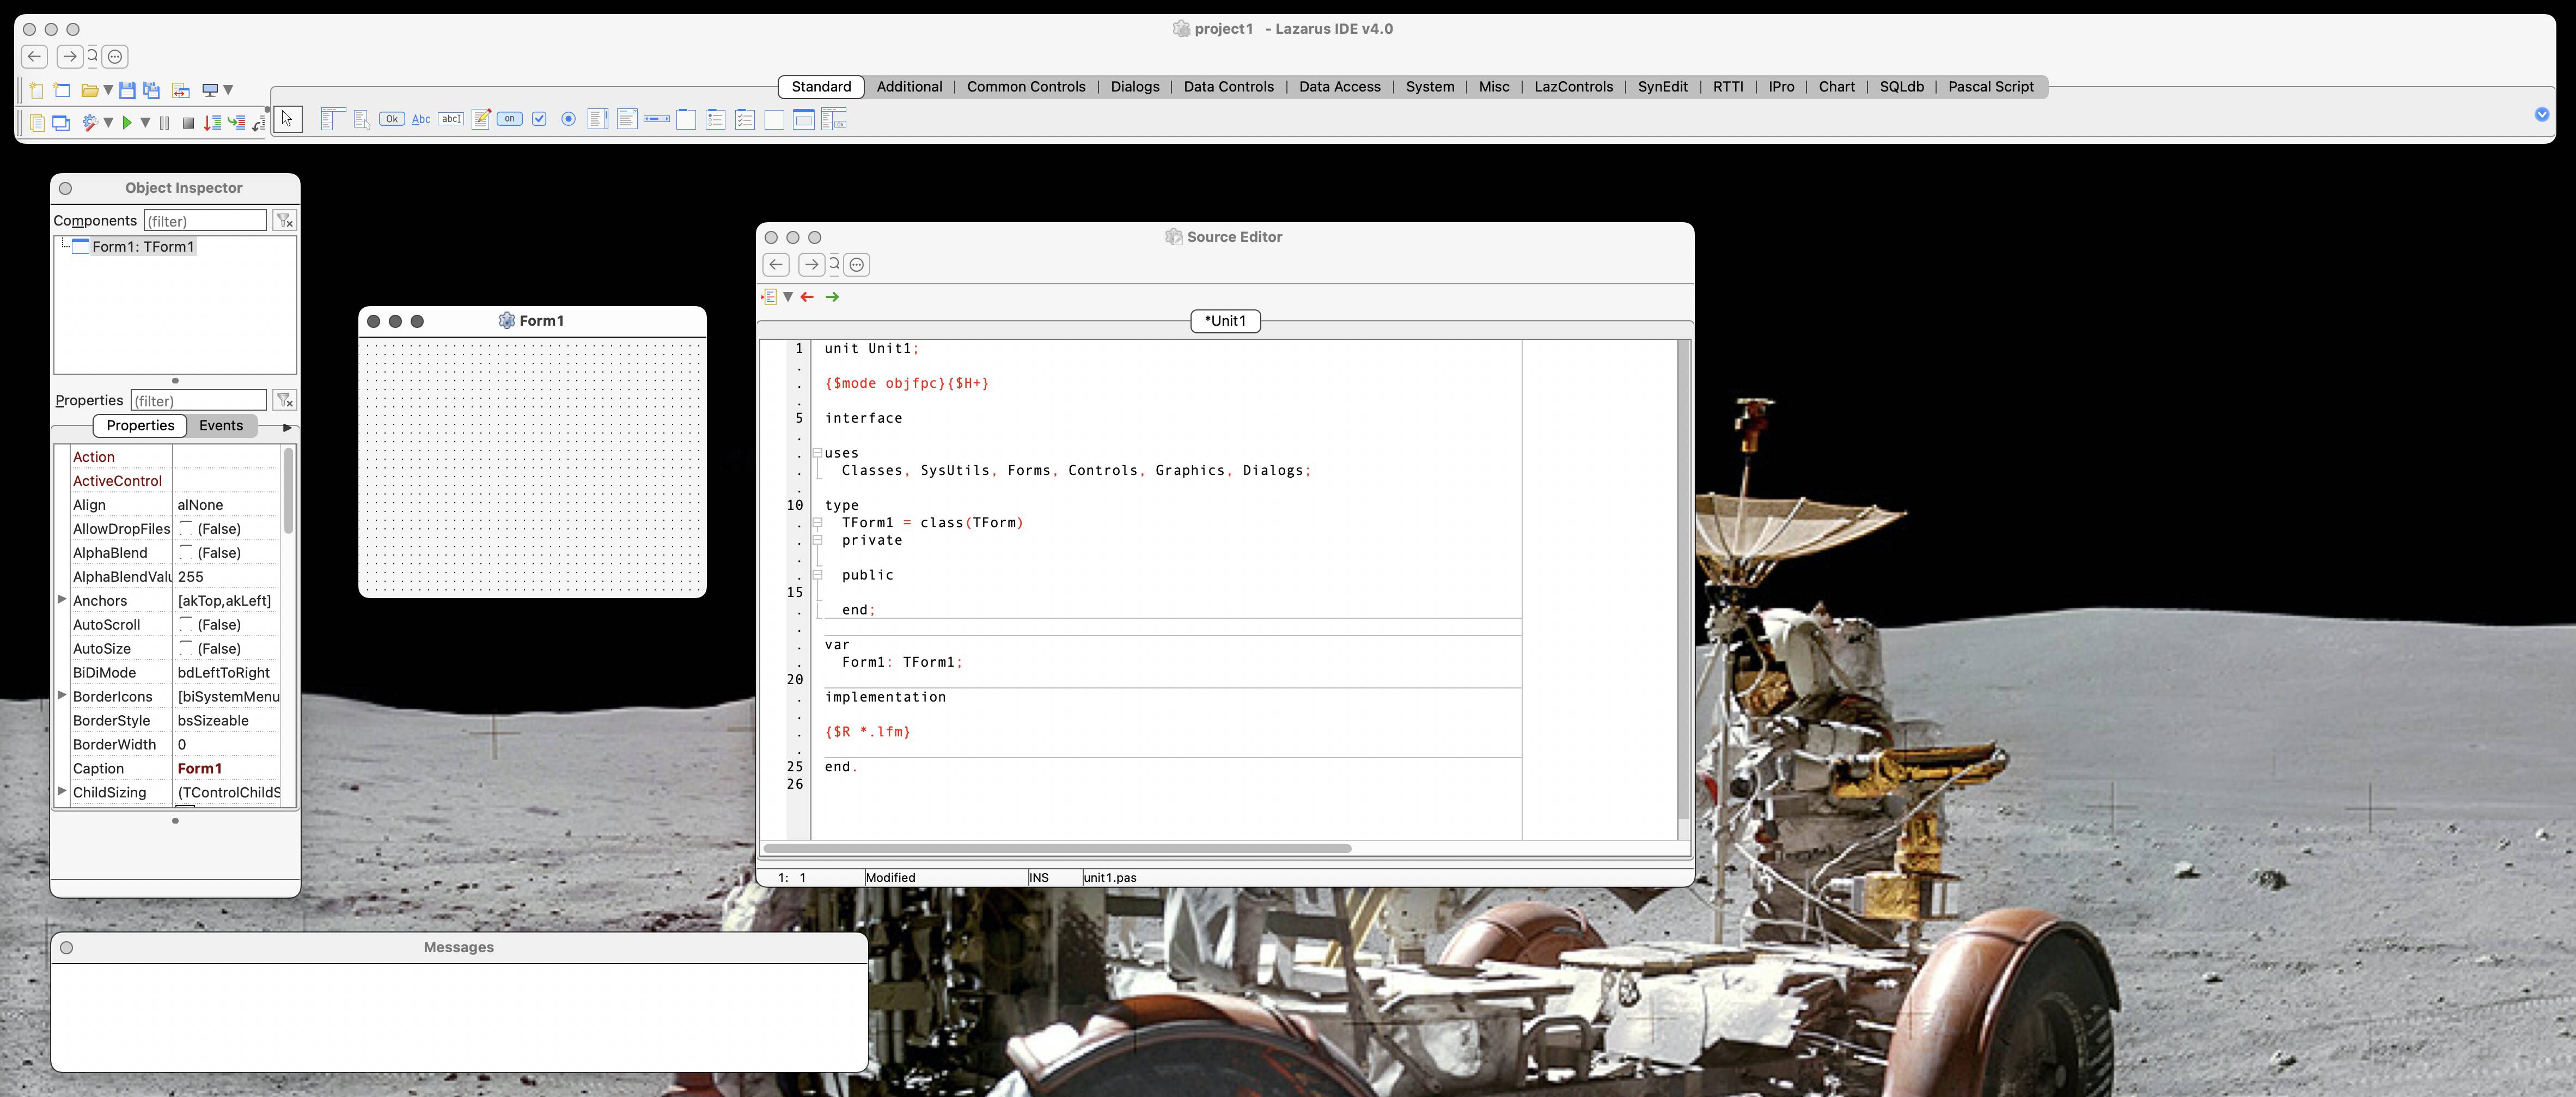Pick the TLabel 'Abc' component icon
The height and width of the screenshot is (1097, 2576).
point(421,119)
